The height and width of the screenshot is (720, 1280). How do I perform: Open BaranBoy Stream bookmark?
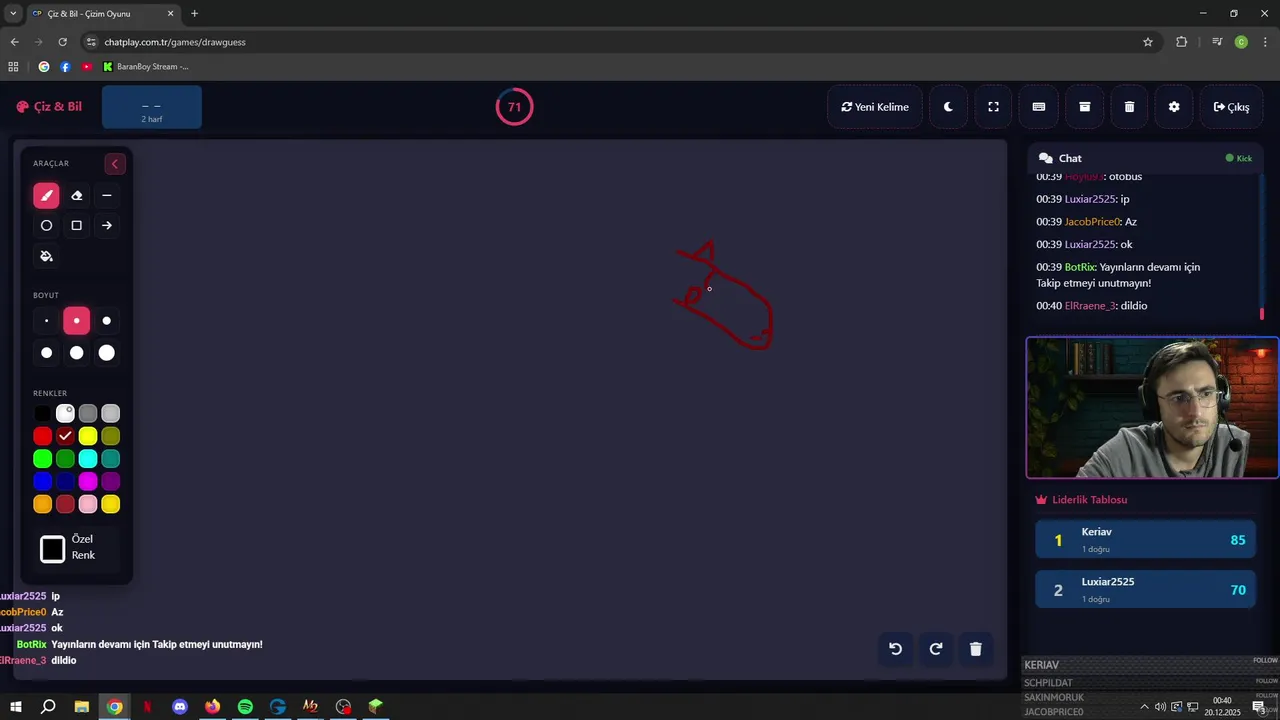146,67
